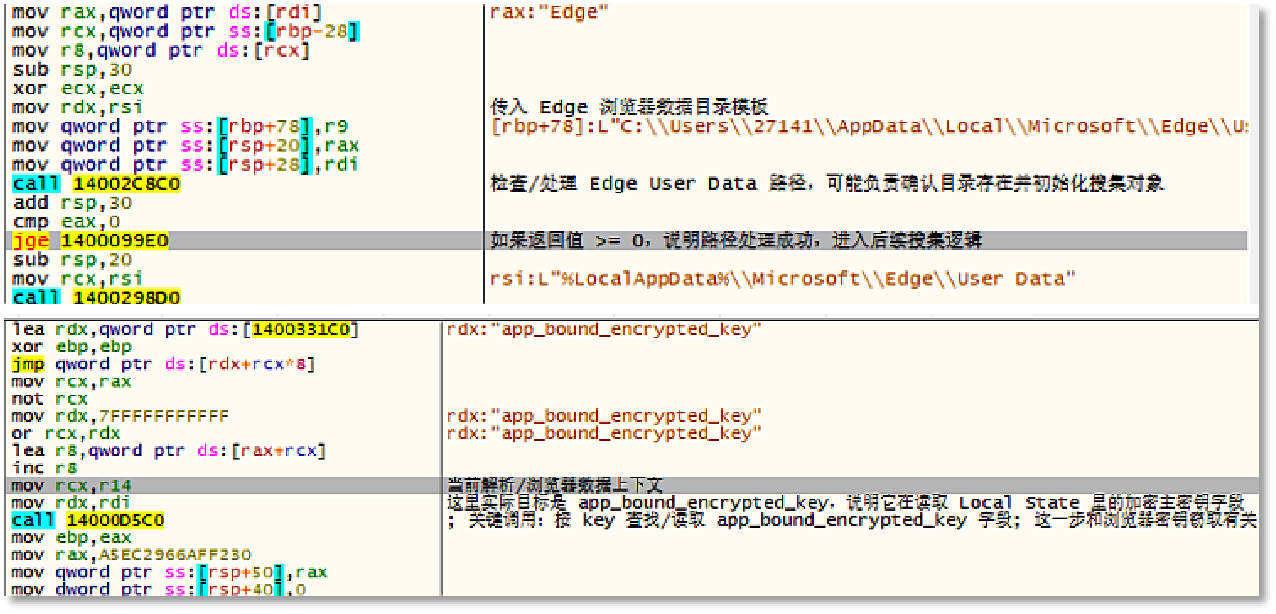
Task: Select the 'call 14000D5C0' instruction
Action: [x=89, y=520]
